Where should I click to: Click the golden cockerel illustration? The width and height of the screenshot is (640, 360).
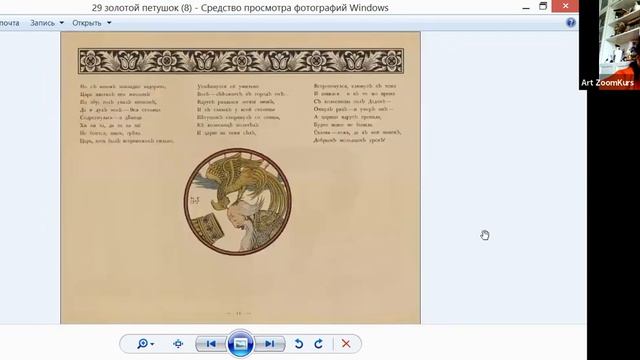[x=238, y=202]
